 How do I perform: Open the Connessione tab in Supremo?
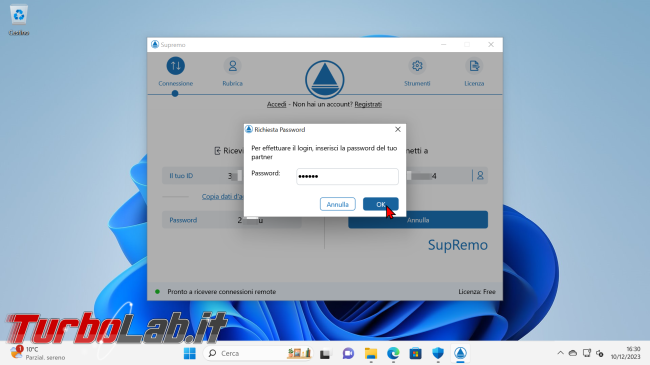coord(175,72)
